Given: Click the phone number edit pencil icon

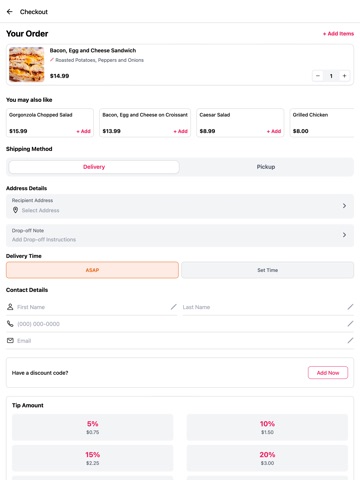Looking at the screenshot, I should coord(350,324).
